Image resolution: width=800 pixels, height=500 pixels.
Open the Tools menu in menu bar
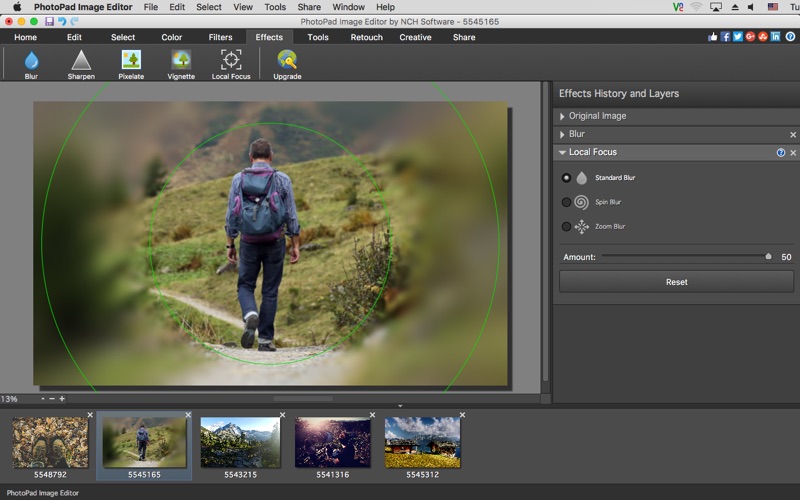click(x=275, y=7)
